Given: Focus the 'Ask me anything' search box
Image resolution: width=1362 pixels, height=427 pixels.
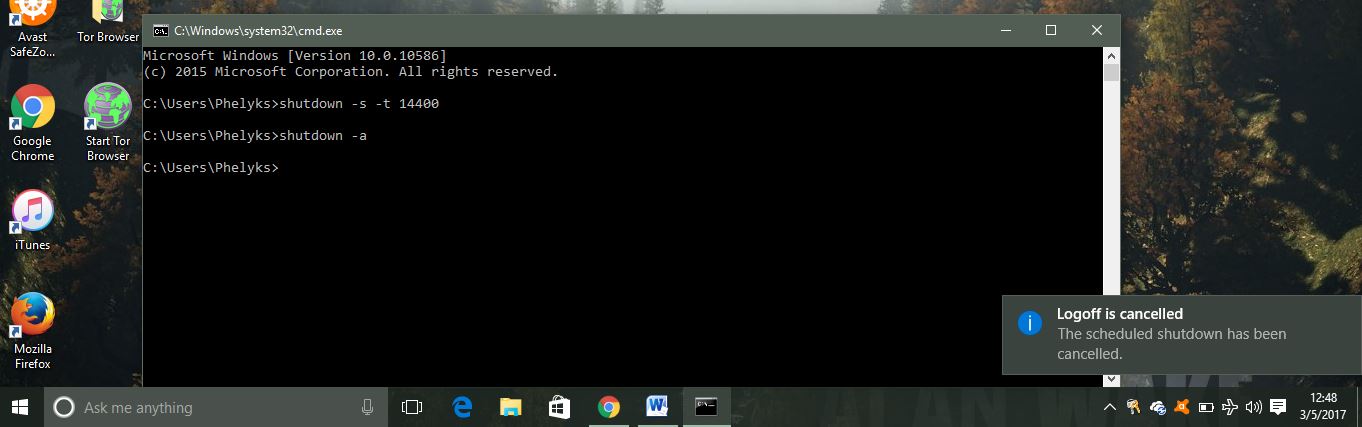Looking at the screenshot, I should (216, 407).
